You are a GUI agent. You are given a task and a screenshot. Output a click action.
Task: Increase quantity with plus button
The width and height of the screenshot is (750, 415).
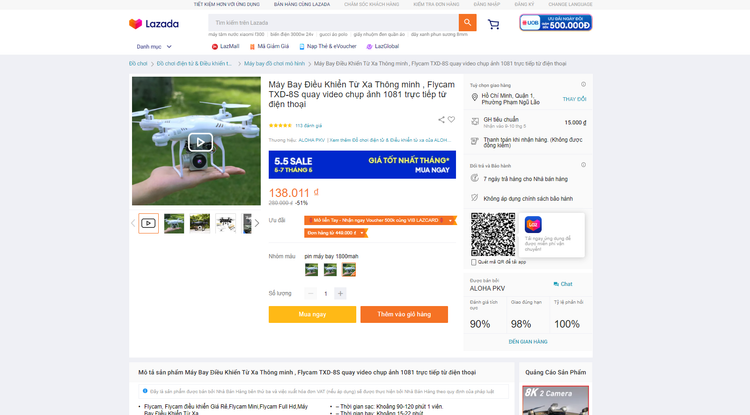(340, 294)
